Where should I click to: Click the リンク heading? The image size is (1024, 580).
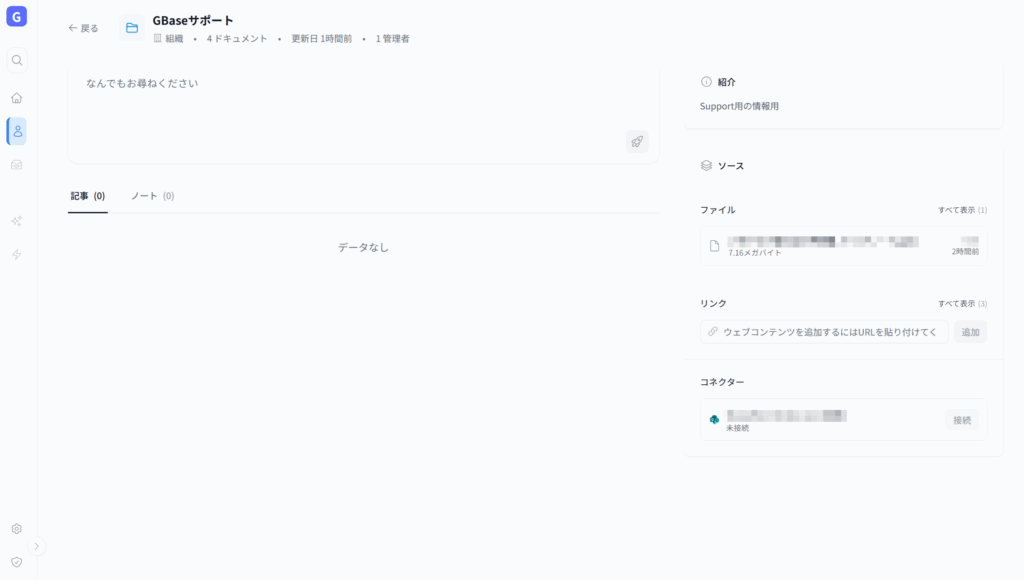pyautogui.click(x=713, y=304)
